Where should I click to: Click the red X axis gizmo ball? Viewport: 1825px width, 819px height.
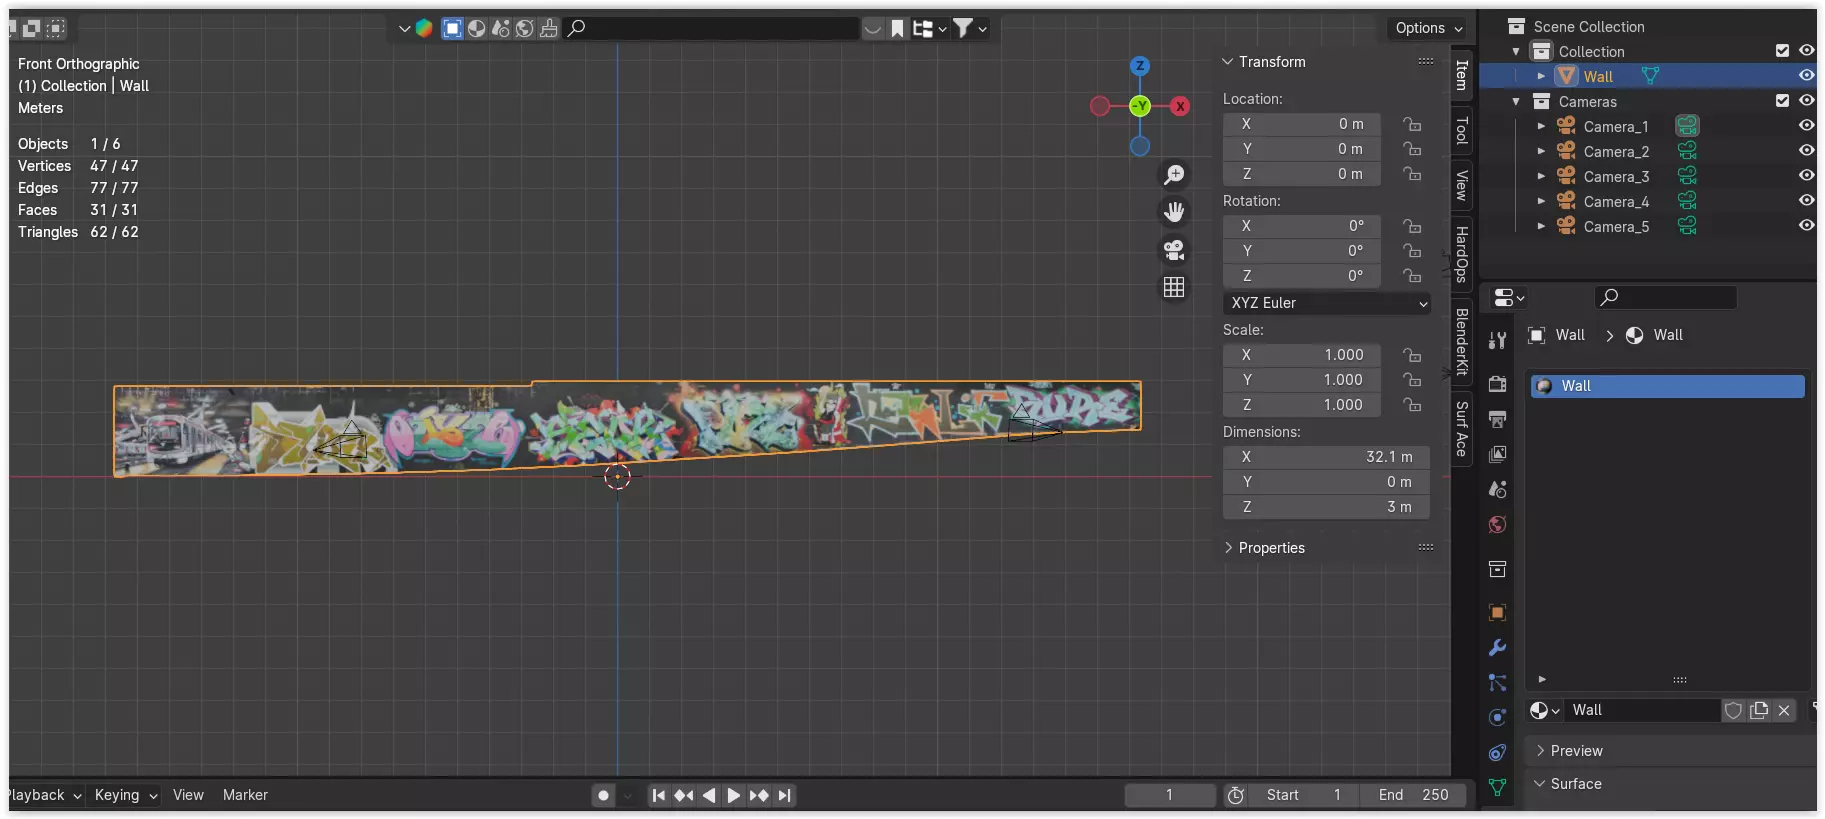[x=1180, y=106]
